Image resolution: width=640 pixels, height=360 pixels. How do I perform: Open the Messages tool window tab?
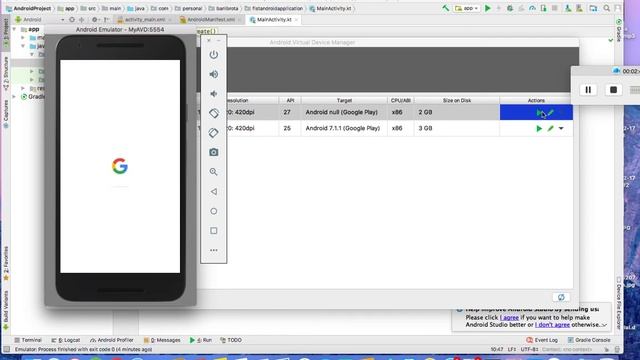pyautogui.click(x=162, y=340)
